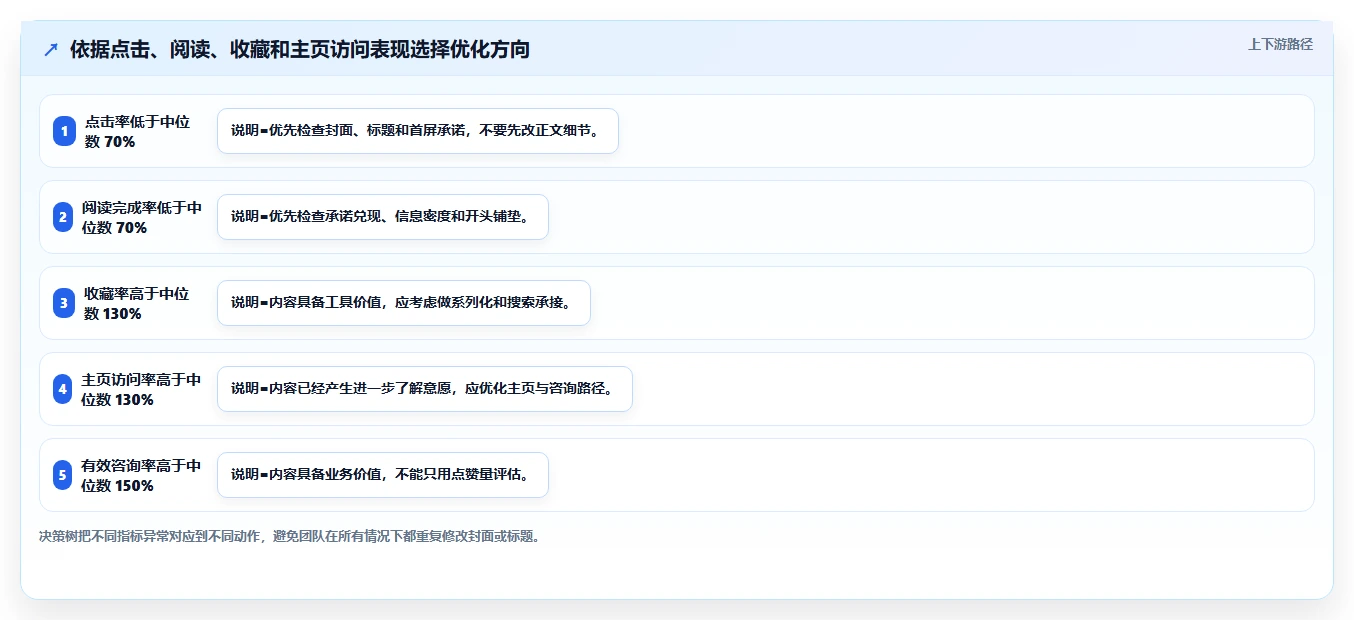
Task: Click the 有效咨询率高于中位数 150% label
Action: coord(141,475)
